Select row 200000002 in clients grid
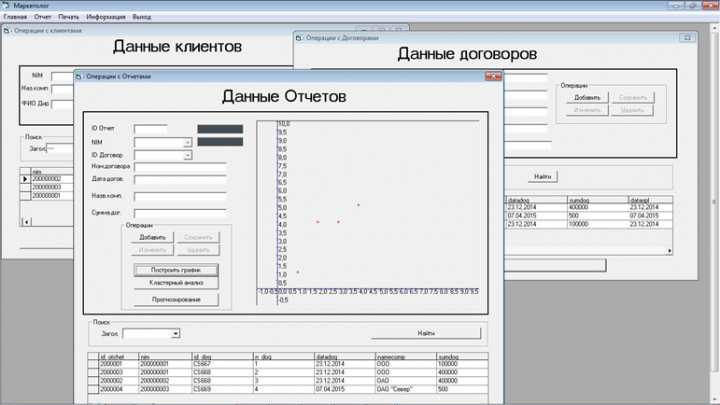The height and width of the screenshot is (405, 720). pyautogui.click(x=46, y=179)
